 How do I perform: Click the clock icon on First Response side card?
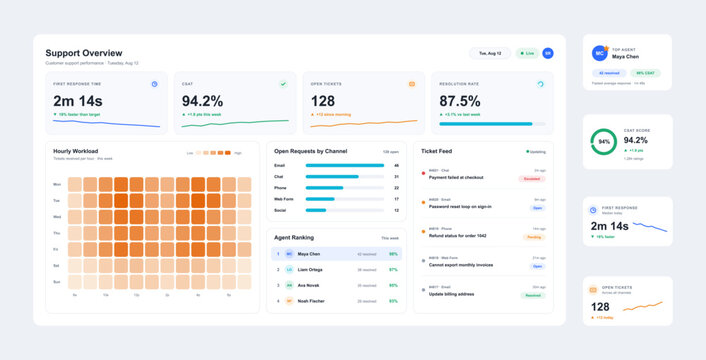click(x=593, y=210)
